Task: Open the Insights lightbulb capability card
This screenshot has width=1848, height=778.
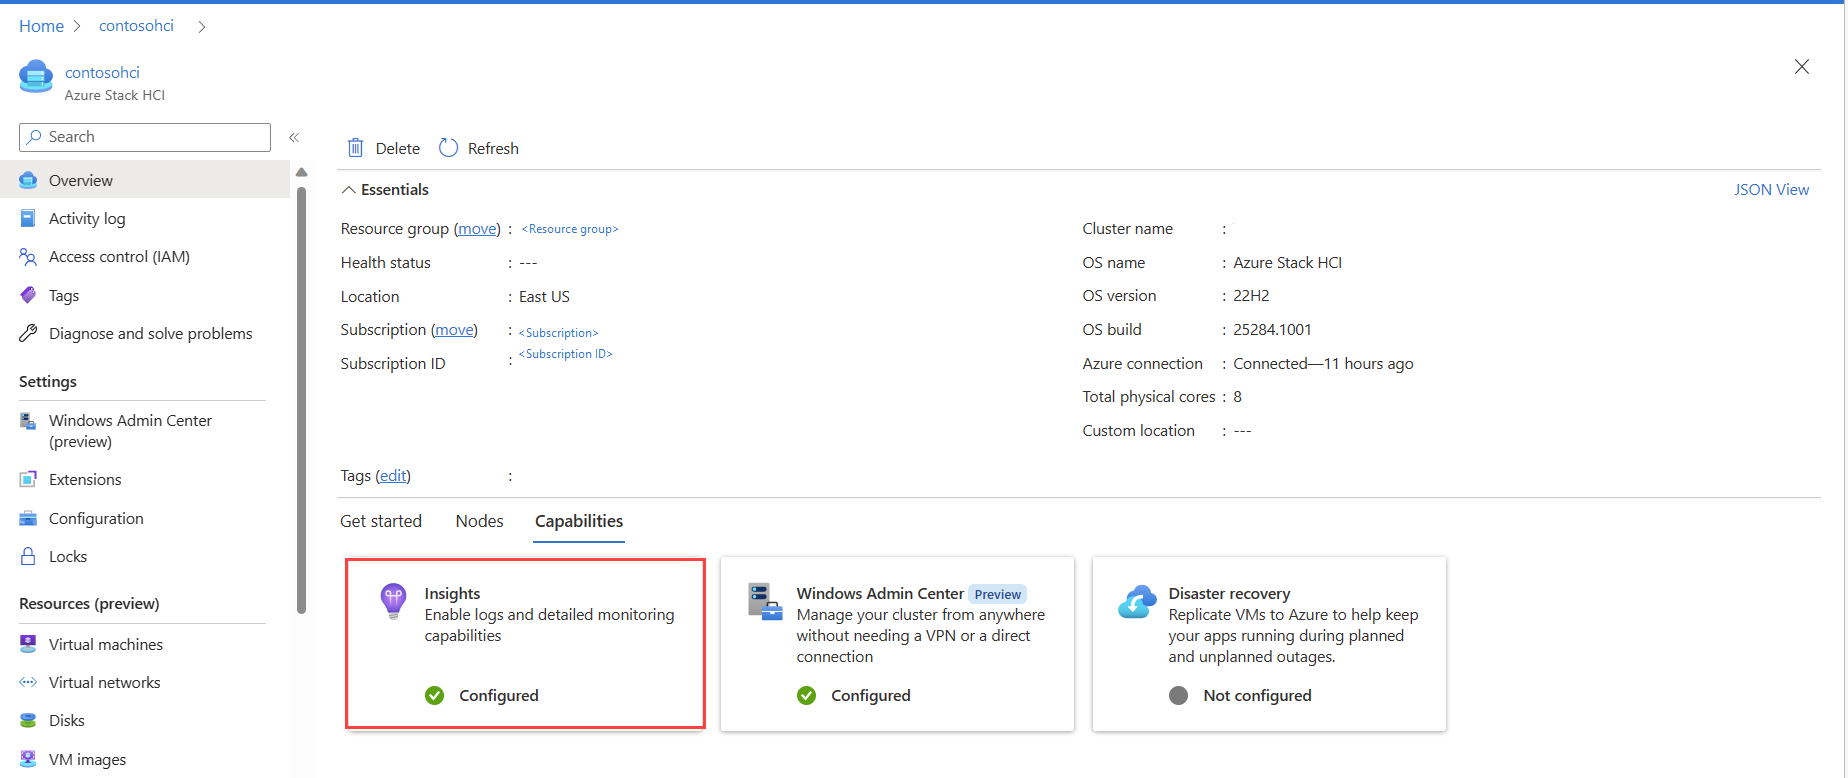Action: (x=526, y=644)
